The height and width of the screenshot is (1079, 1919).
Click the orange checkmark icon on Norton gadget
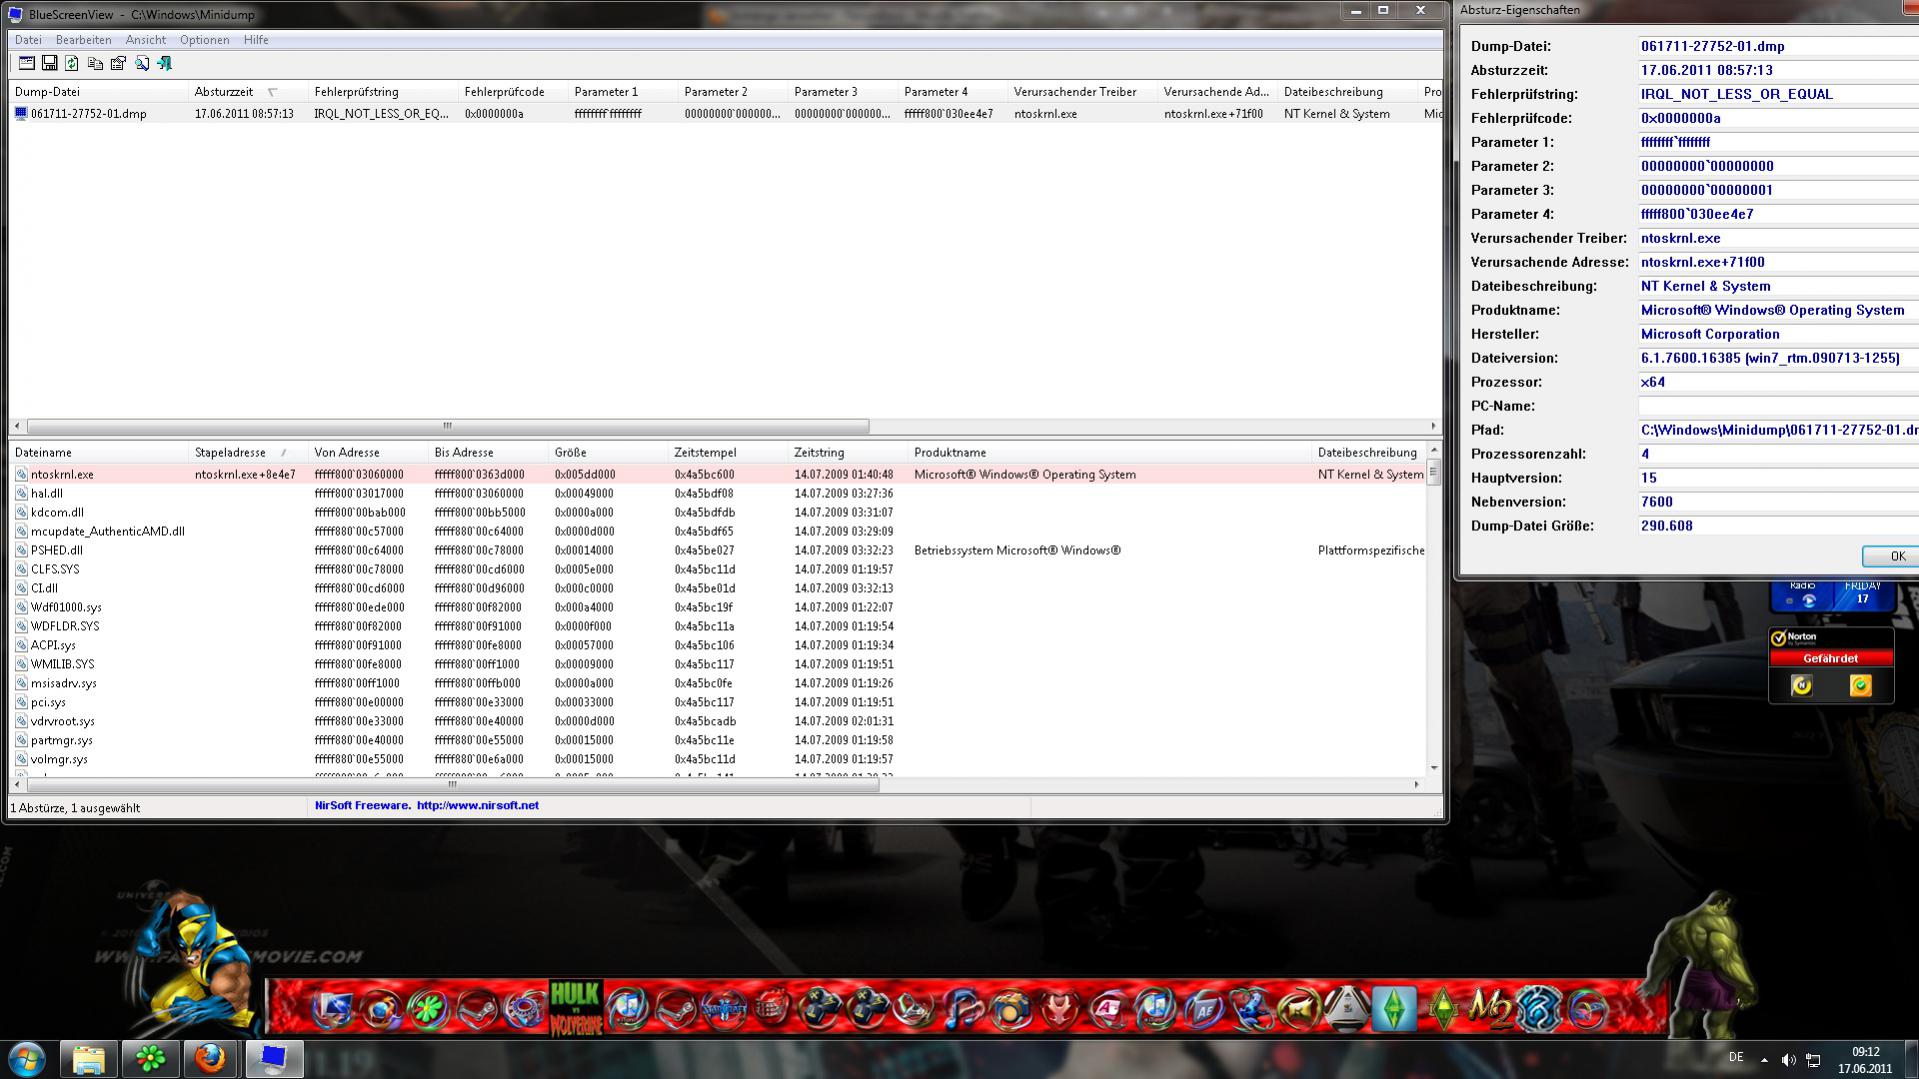pos(1860,686)
